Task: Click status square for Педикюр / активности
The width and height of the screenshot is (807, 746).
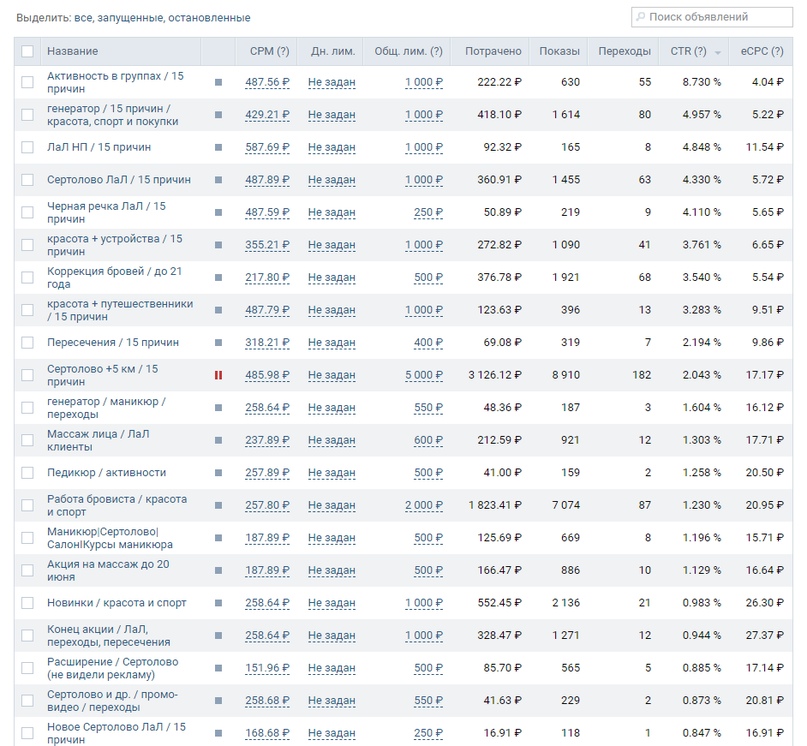Action: coord(218,473)
